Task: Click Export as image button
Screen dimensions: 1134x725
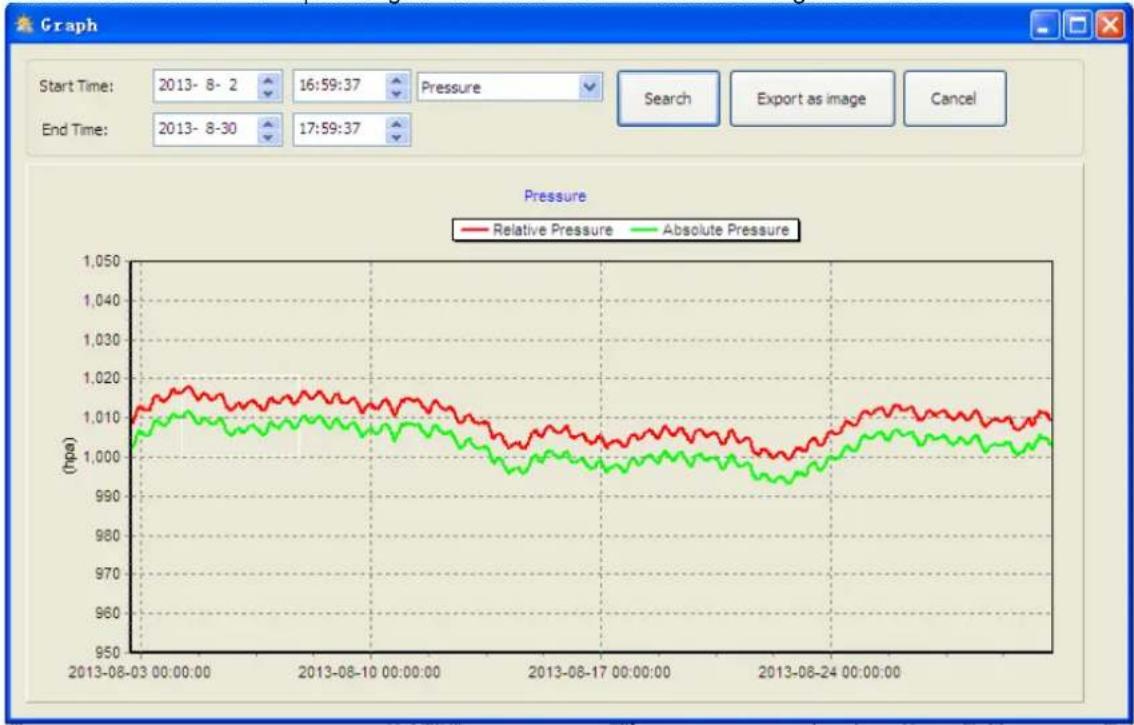Action: [x=811, y=98]
